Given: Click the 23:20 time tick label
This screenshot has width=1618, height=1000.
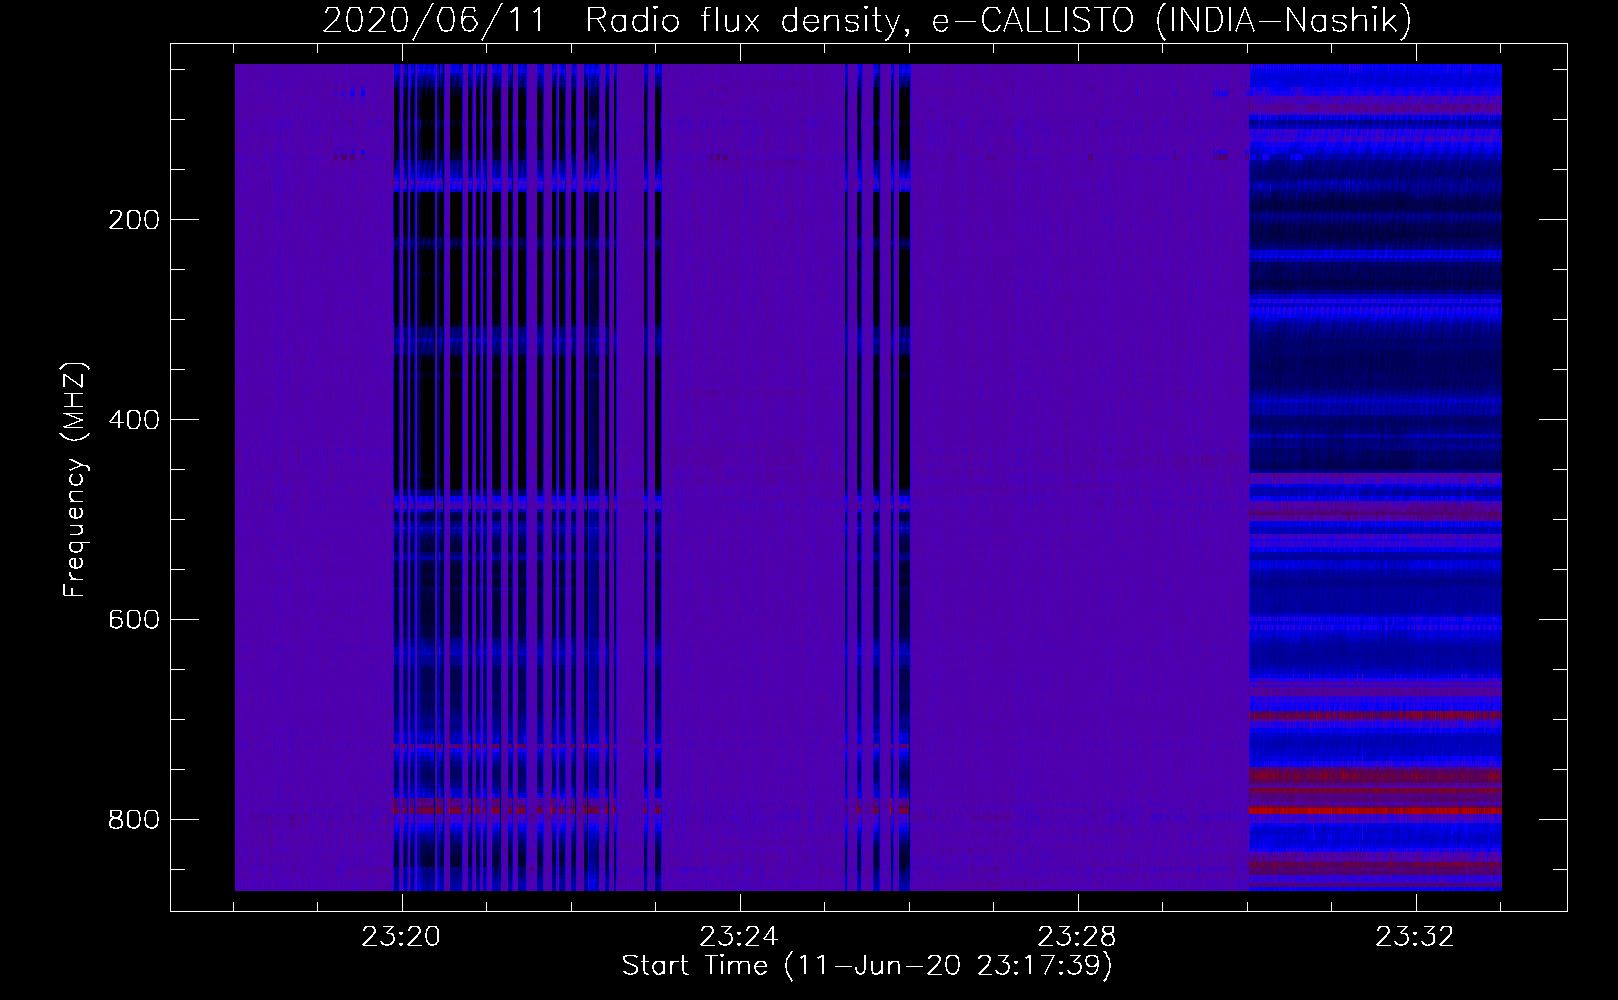Looking at the screenshot, I should point(402,937).
